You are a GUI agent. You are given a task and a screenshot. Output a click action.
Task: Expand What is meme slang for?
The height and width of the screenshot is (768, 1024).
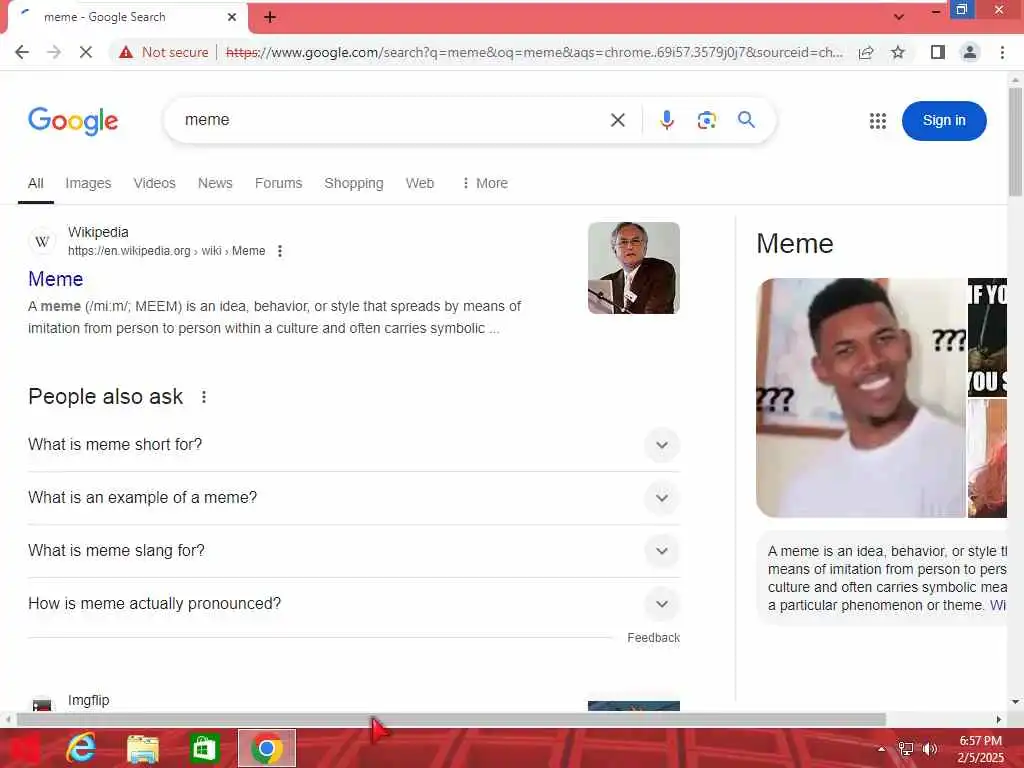click(x=353, y=551)
